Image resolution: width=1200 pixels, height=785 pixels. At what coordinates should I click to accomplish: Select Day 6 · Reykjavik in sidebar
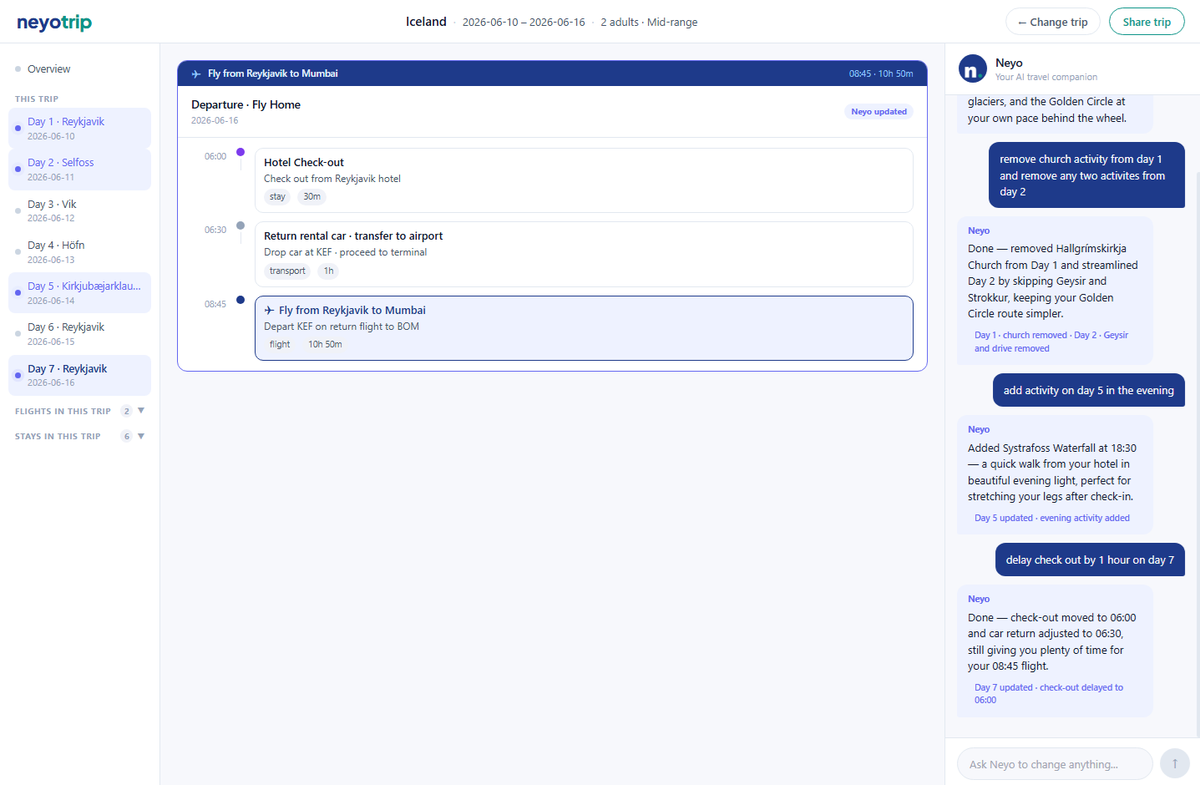(x=79, y=334)
